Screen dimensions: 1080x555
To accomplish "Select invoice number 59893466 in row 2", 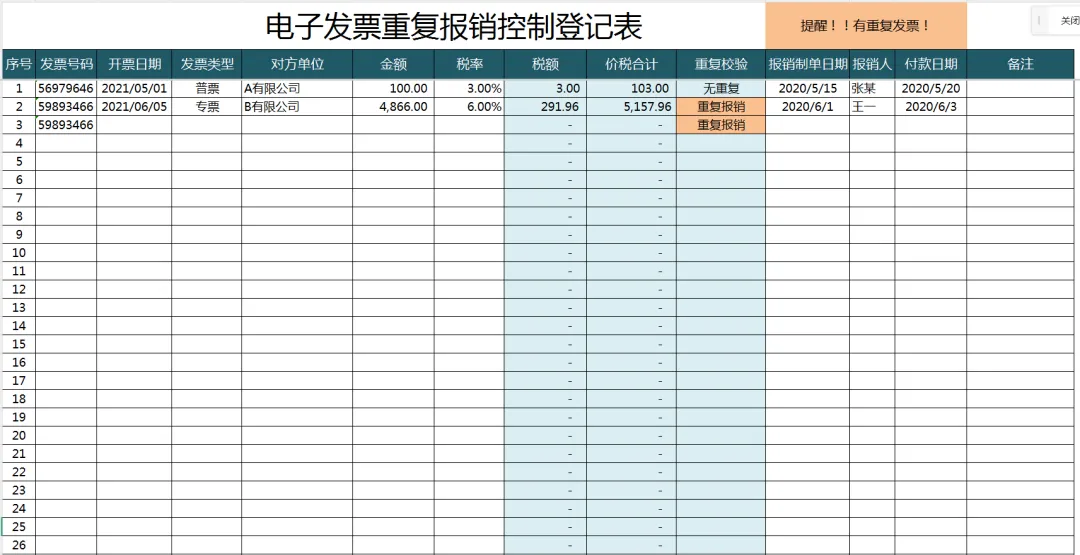I will [66, 107].
